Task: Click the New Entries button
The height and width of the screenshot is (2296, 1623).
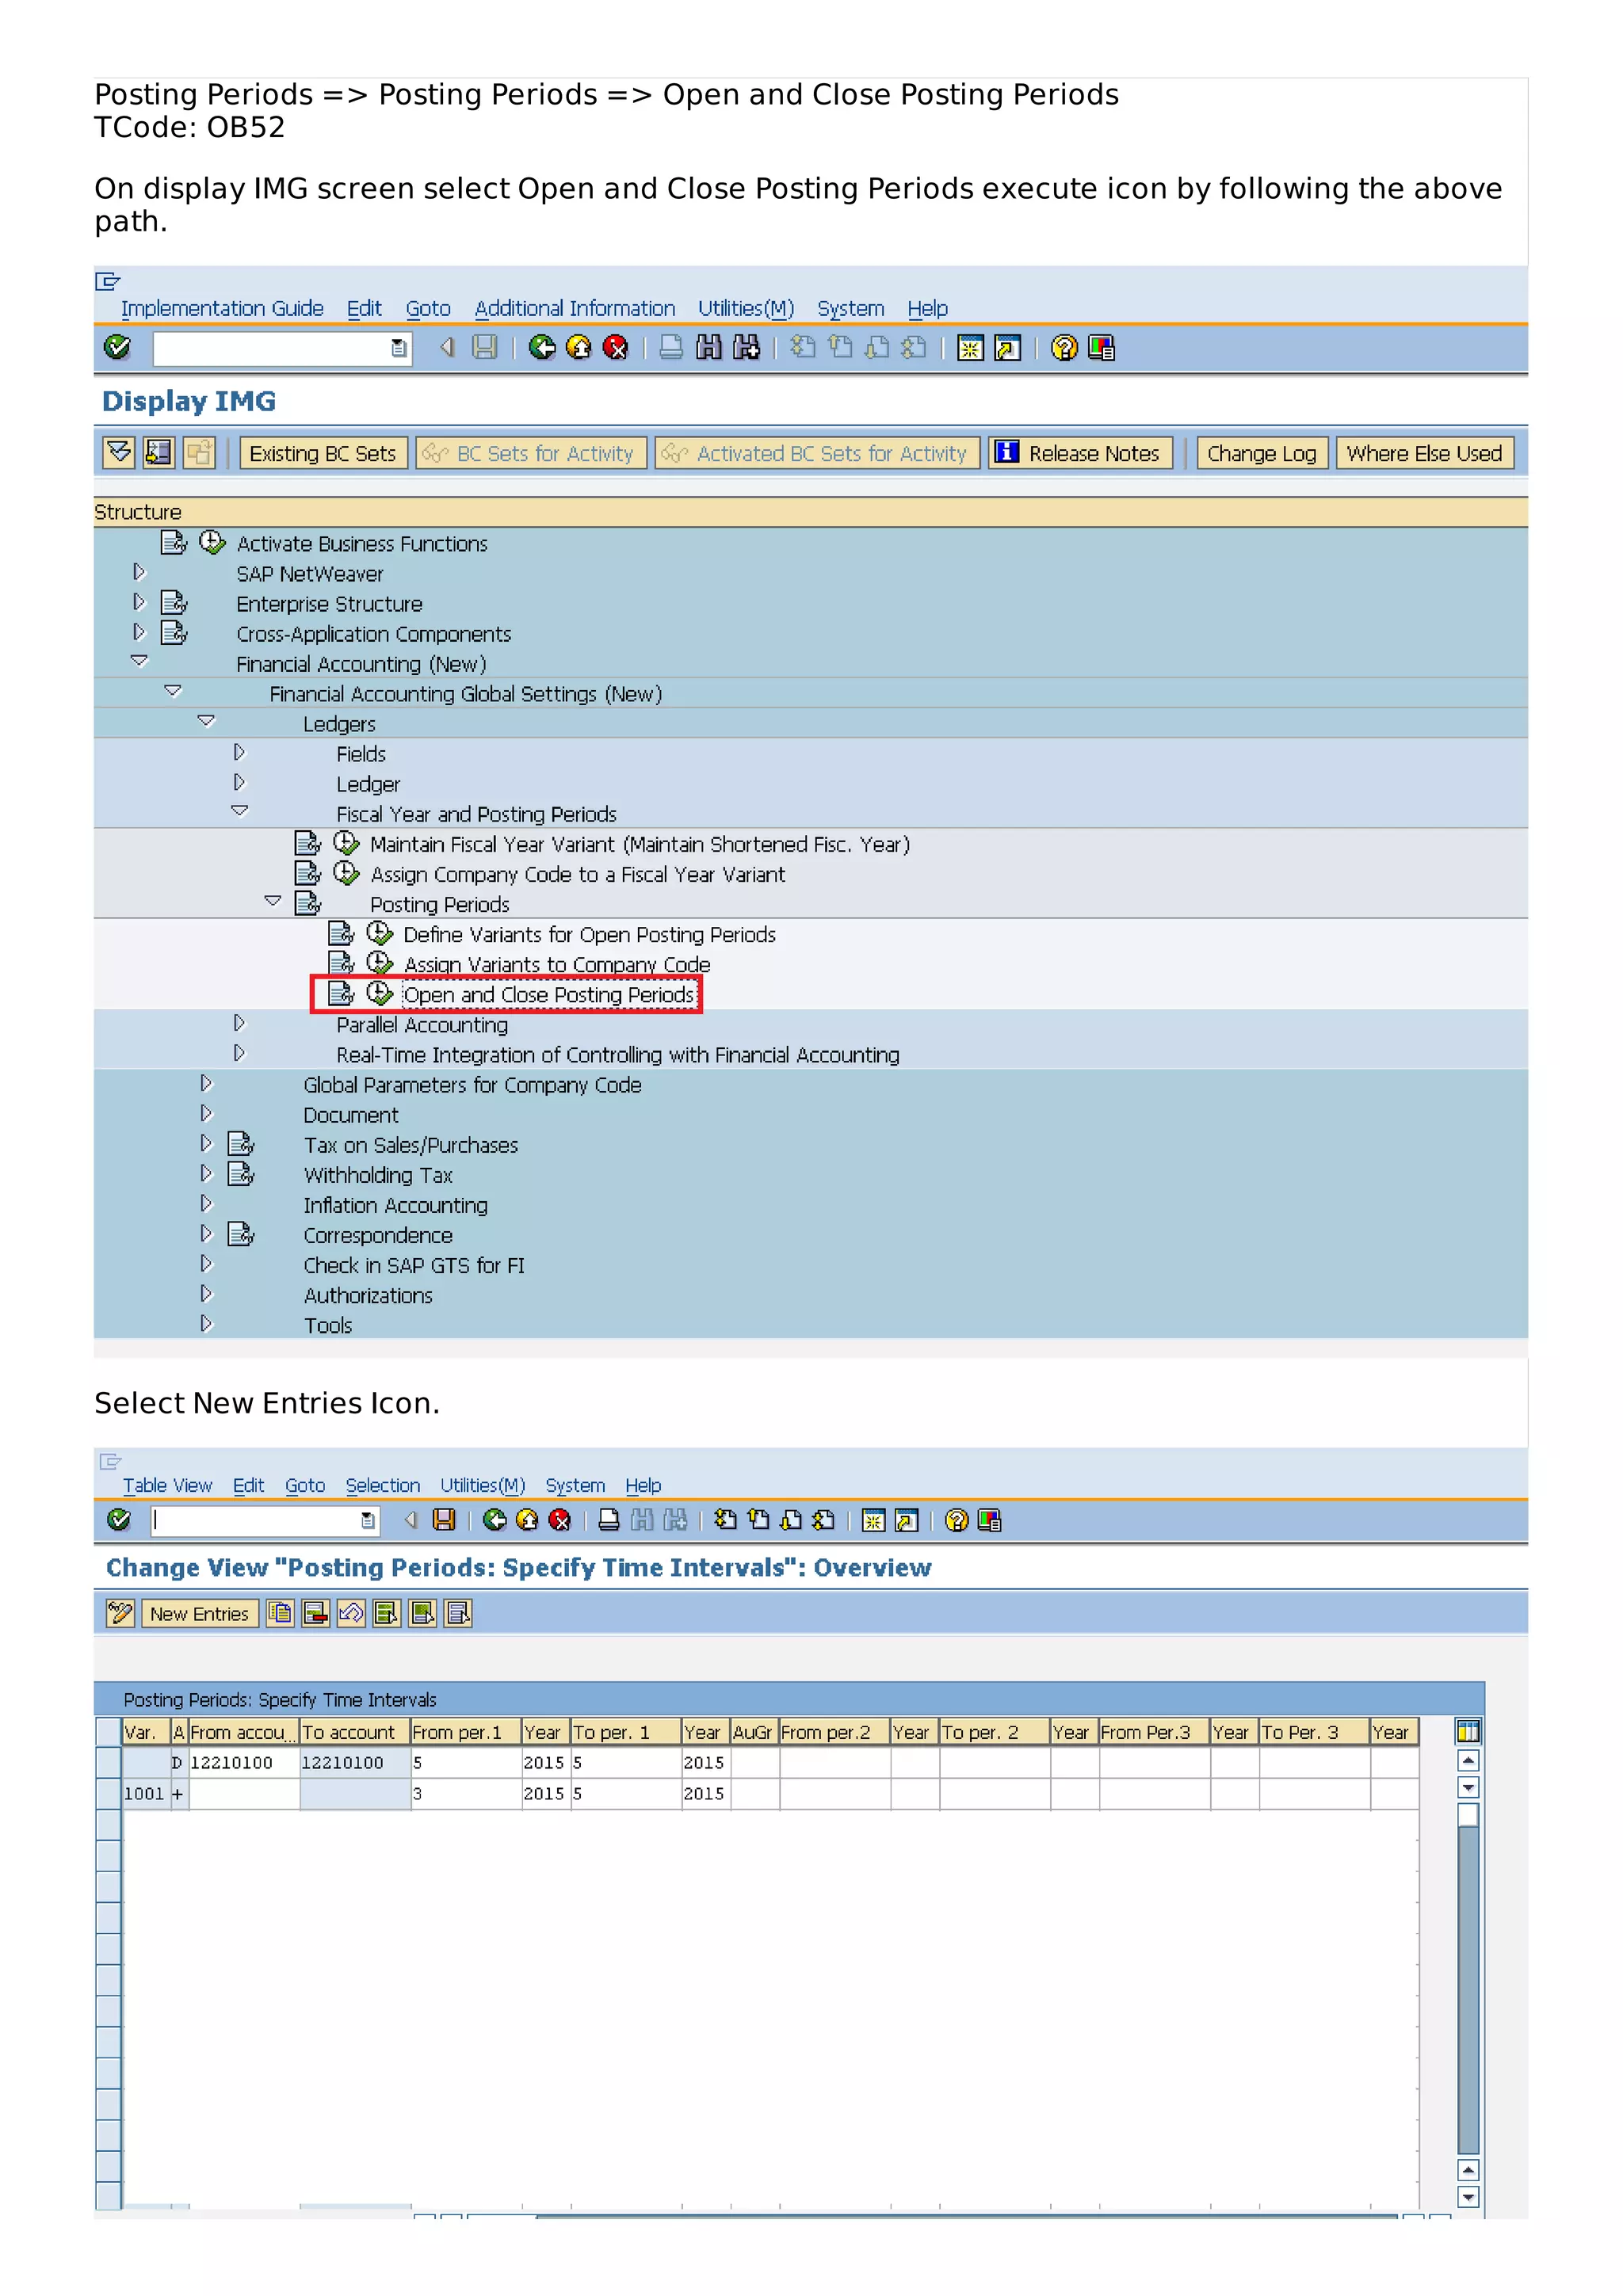Action: tap(199, 1613)
